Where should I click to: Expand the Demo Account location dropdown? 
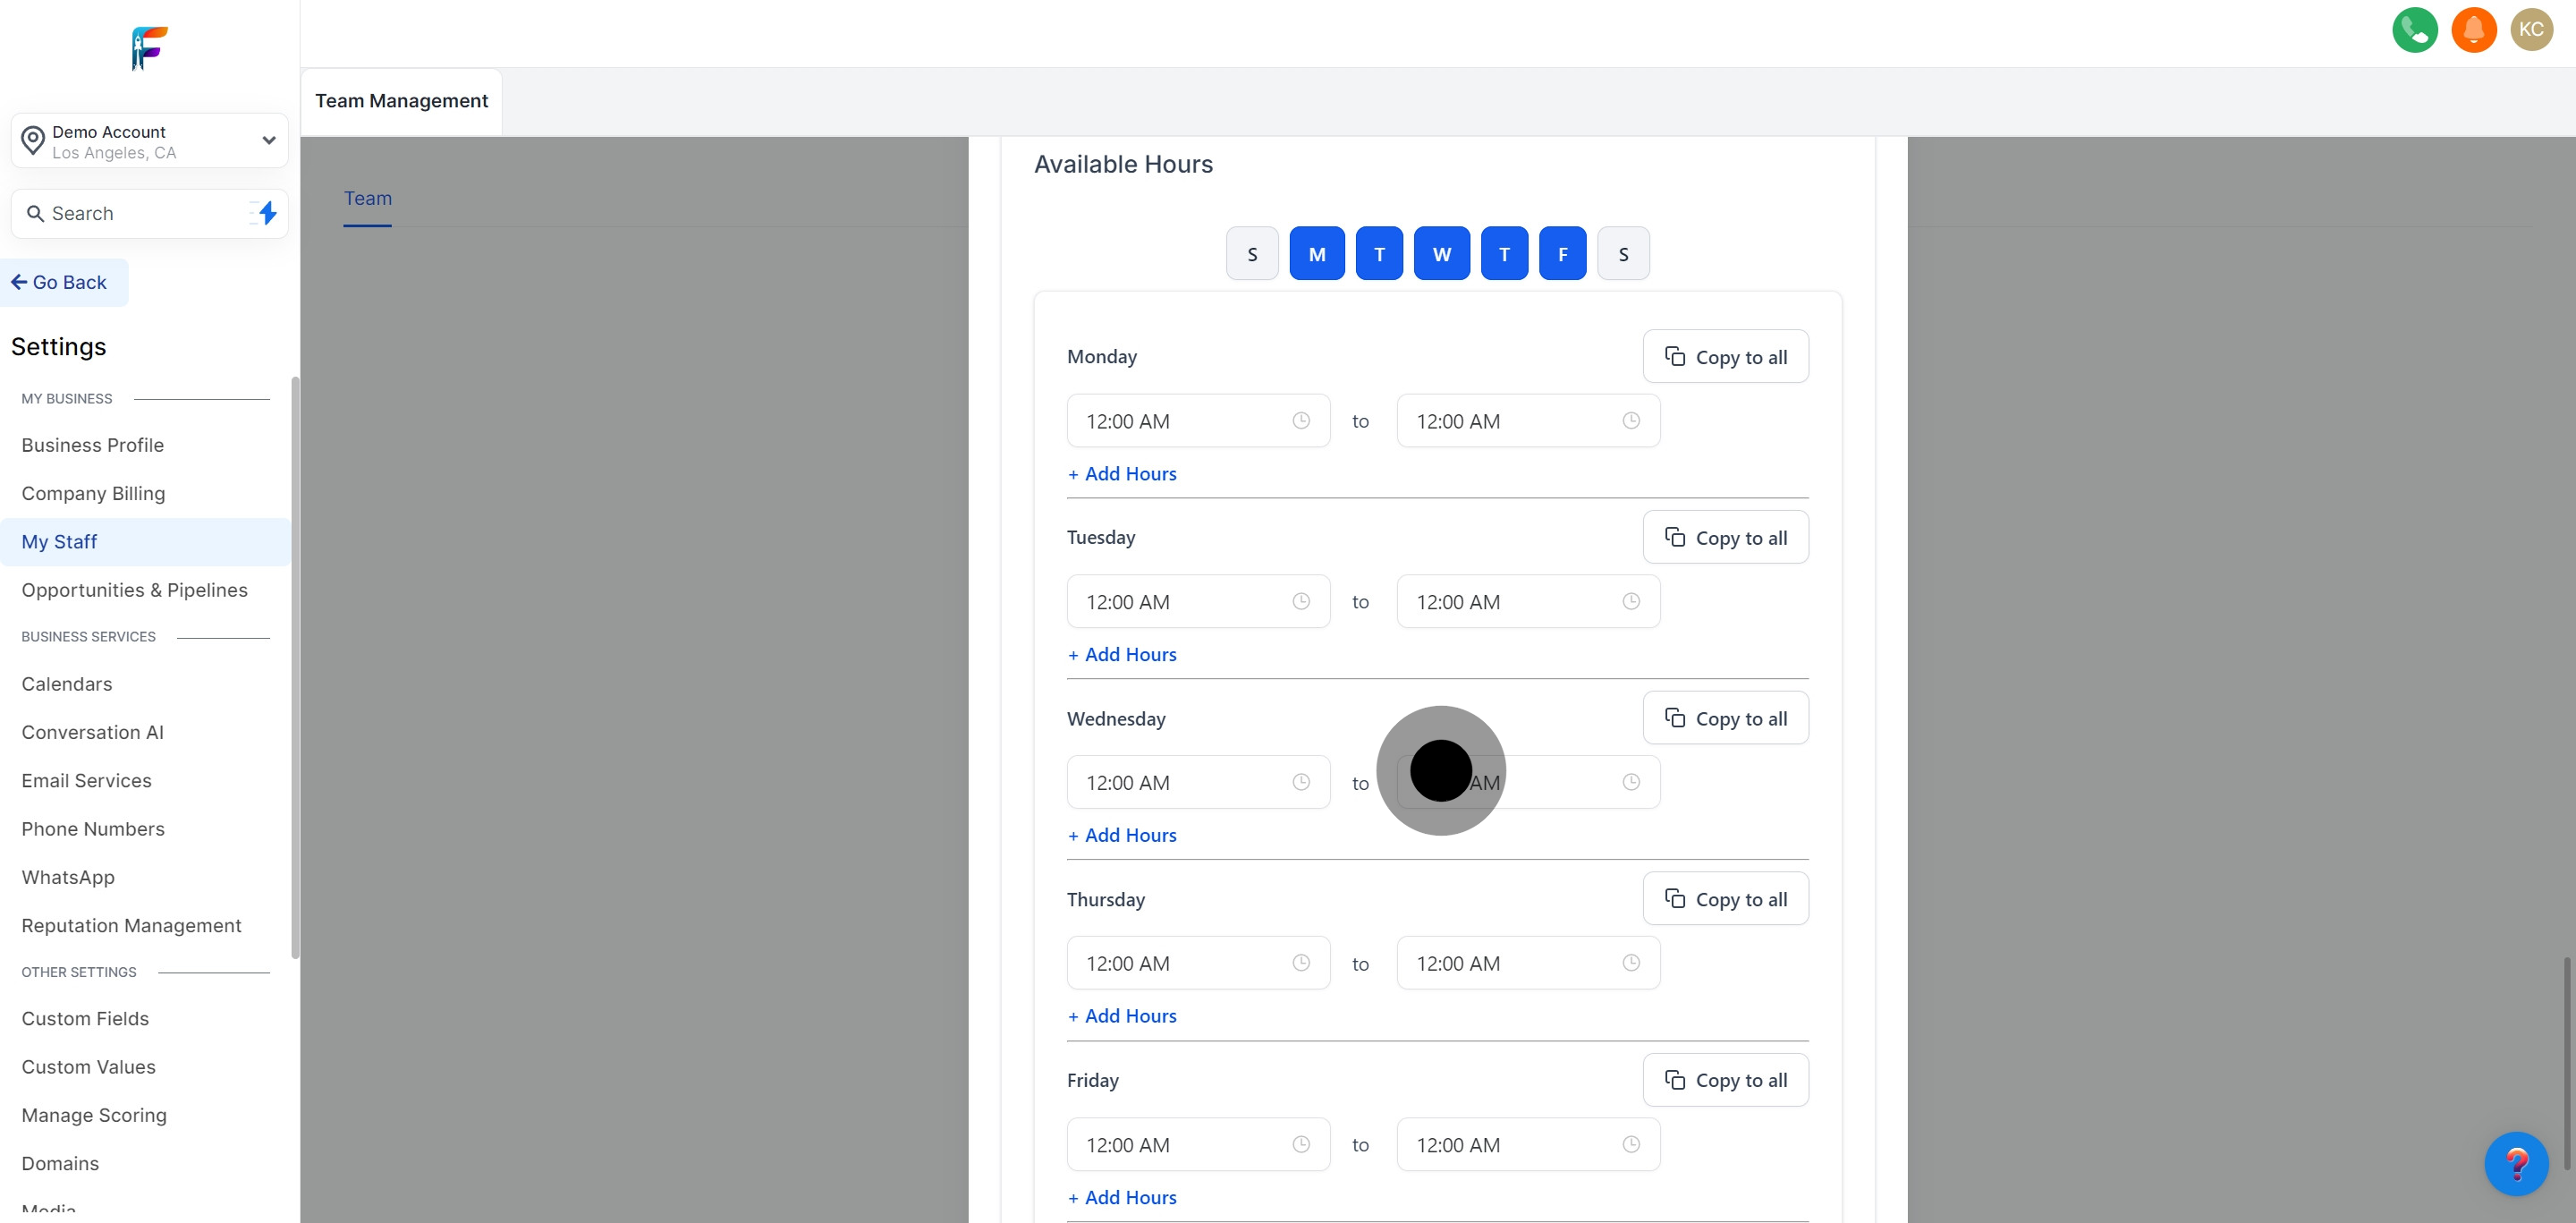coord(268,140)
